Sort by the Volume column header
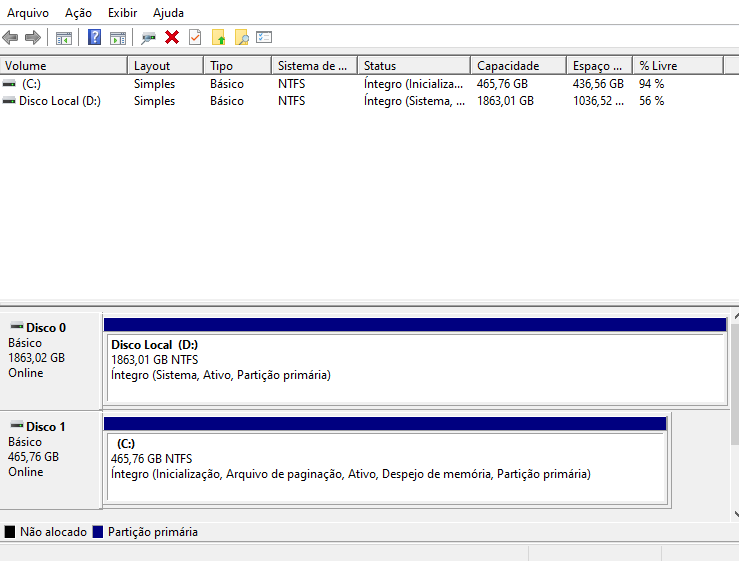 [x=64, y=66]
